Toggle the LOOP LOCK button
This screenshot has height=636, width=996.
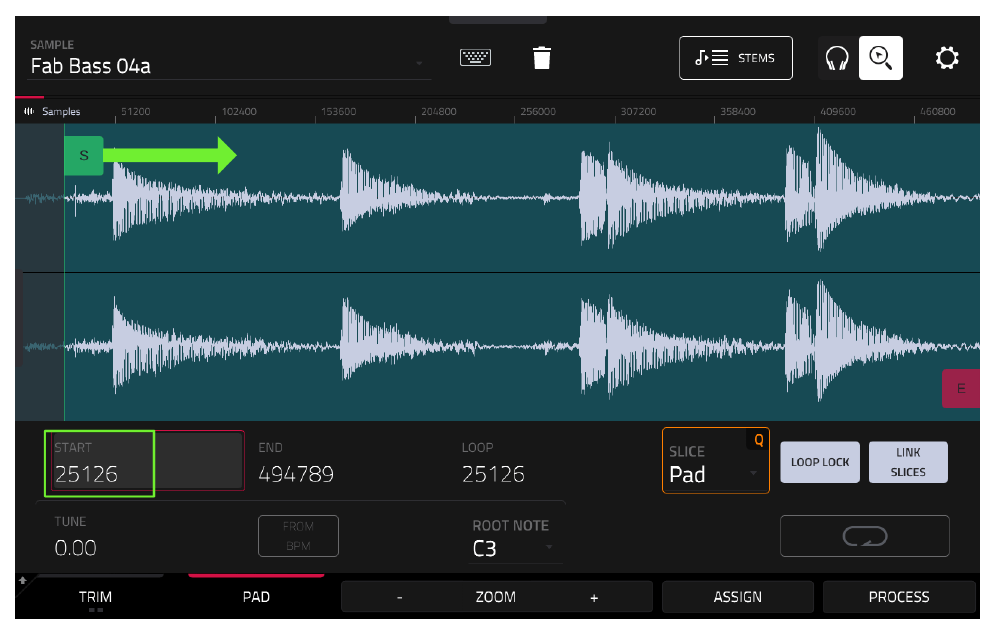(820, 462)
